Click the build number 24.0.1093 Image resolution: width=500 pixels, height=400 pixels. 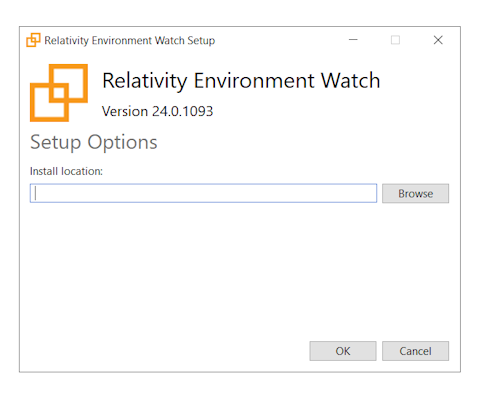(x=183, y=111)
